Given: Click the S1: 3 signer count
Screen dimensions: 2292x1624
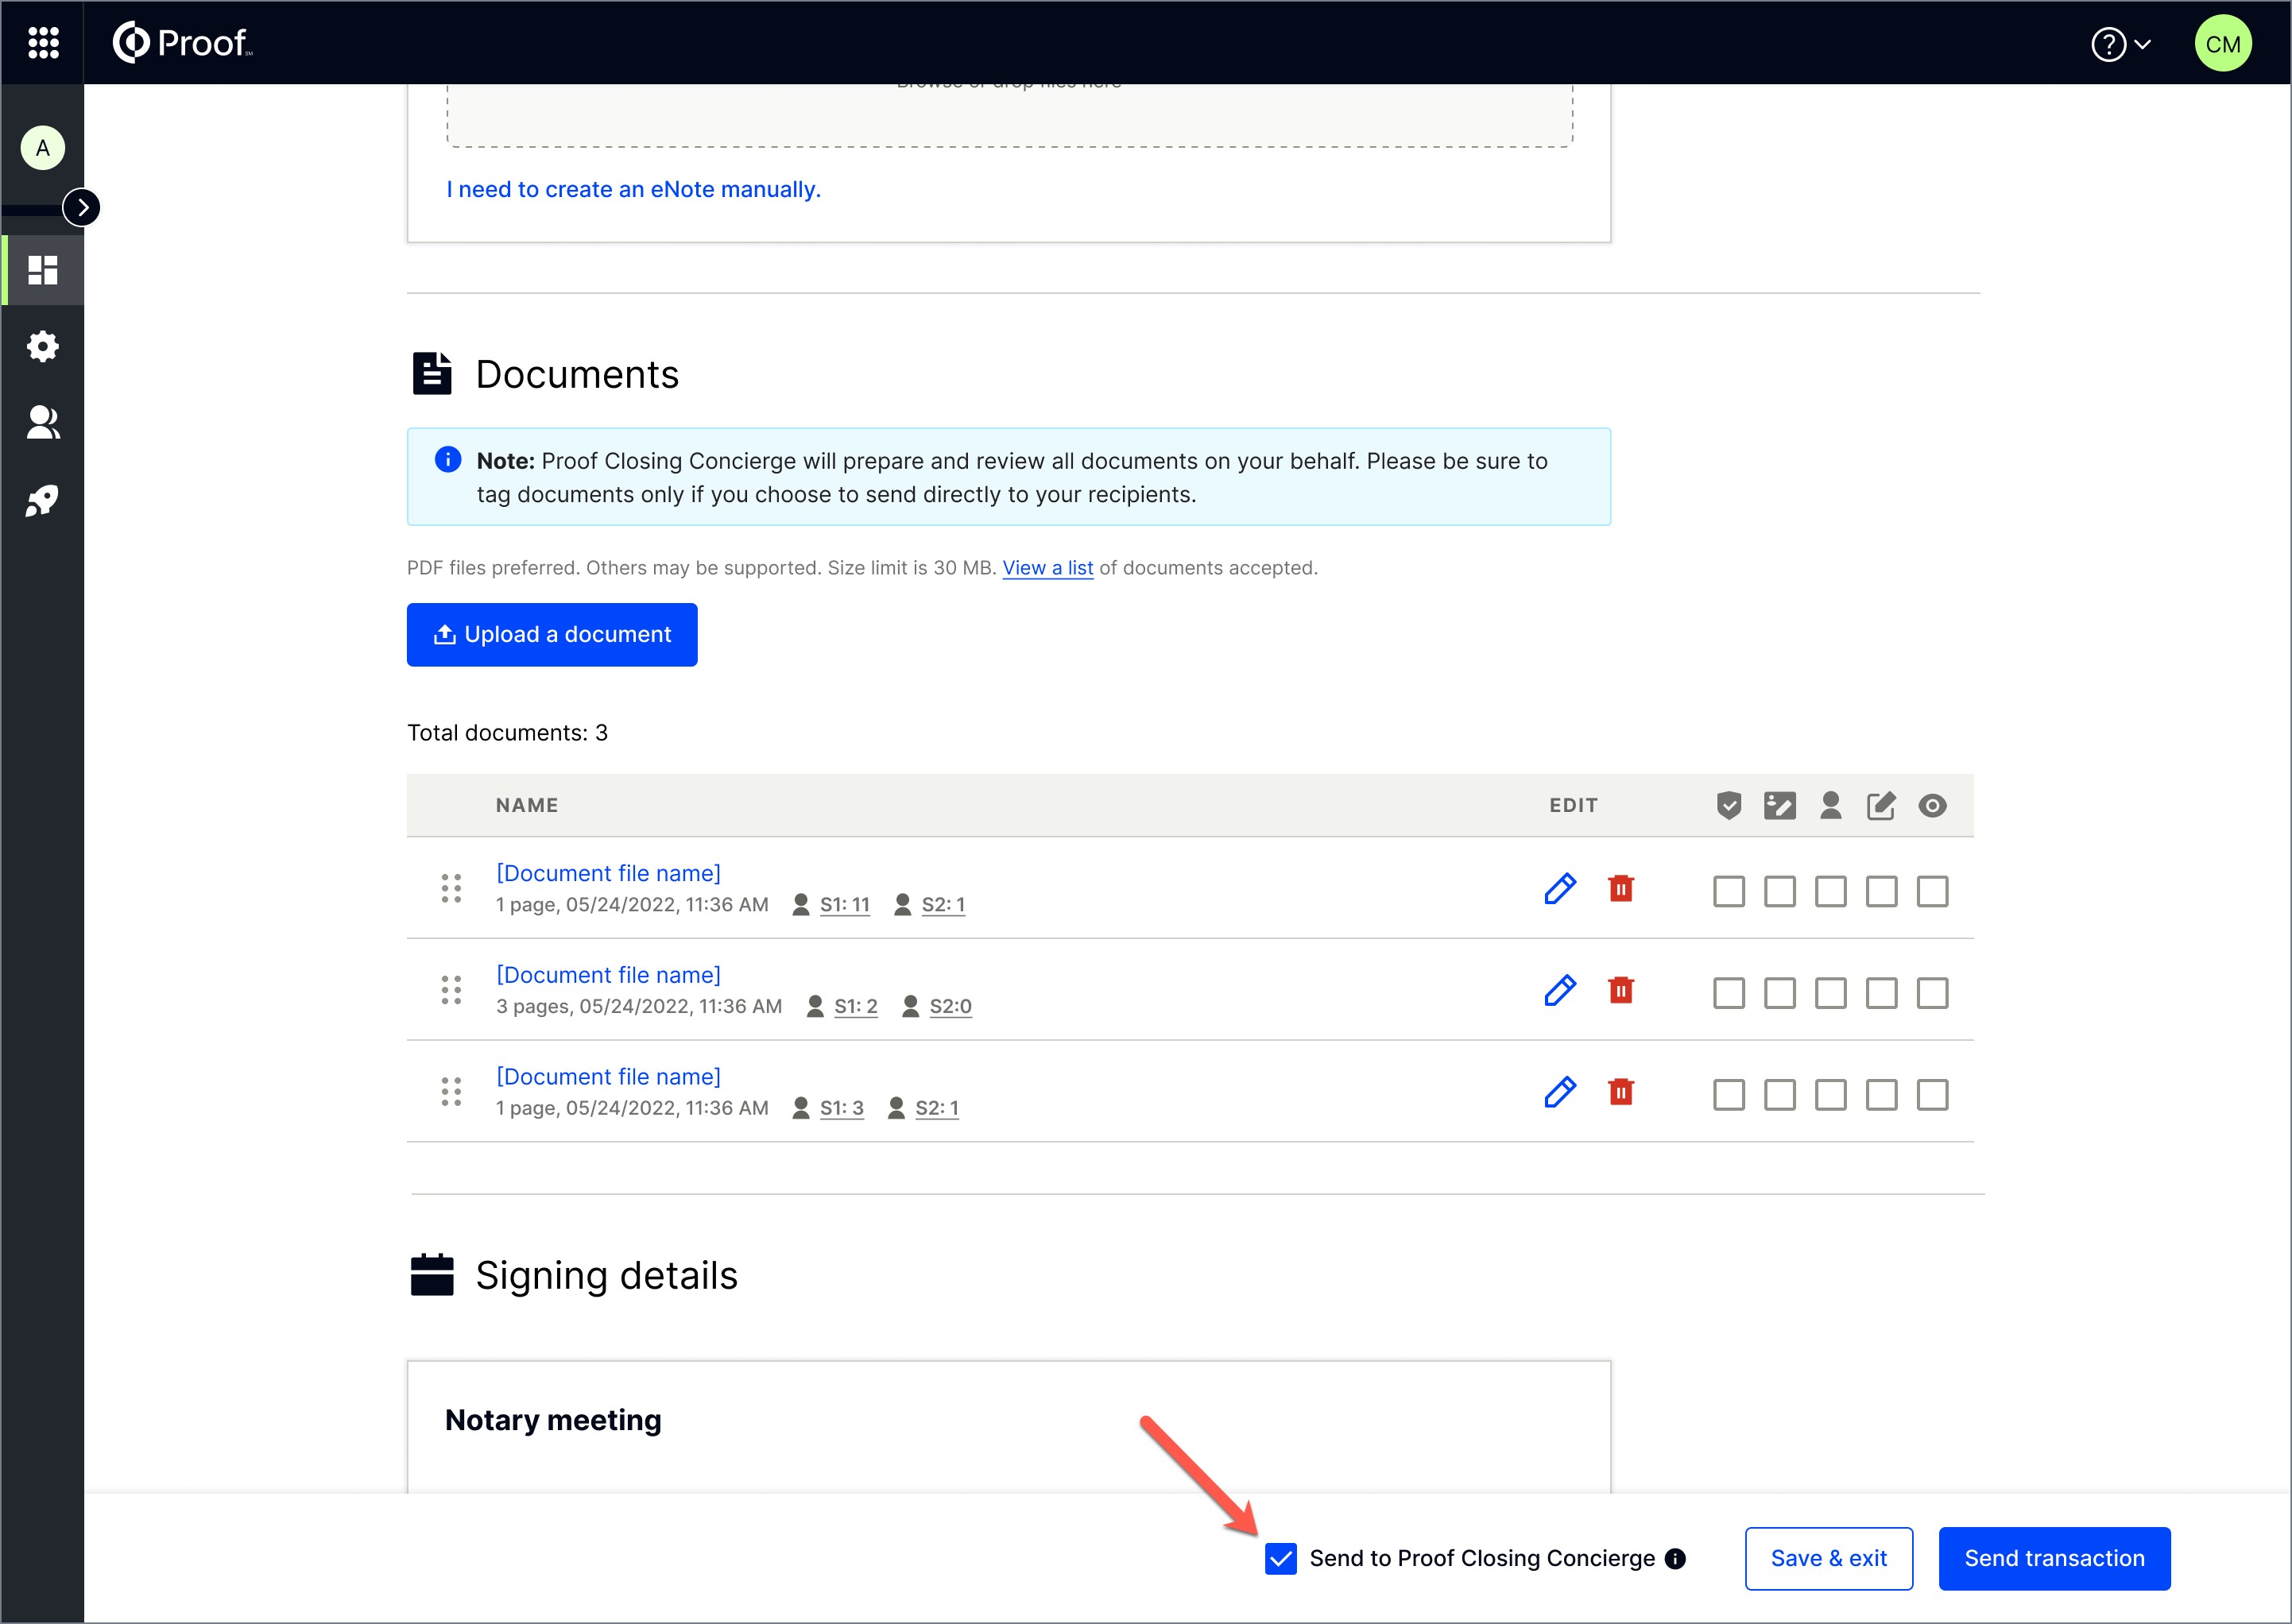Looking at the screenshot, I should pyautogui.click(x=842, y=1109).
